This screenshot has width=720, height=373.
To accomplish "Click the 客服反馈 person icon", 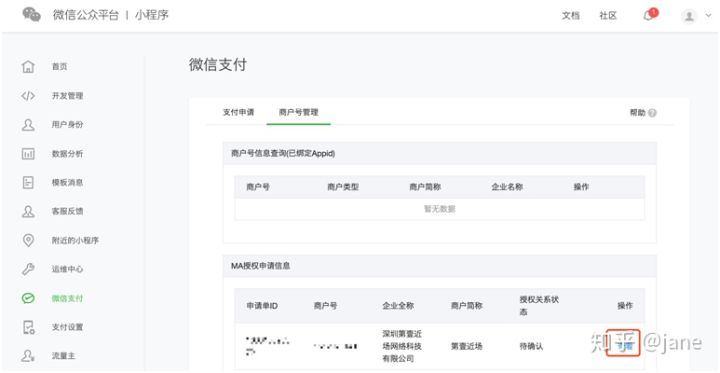I will pos(28,211).
